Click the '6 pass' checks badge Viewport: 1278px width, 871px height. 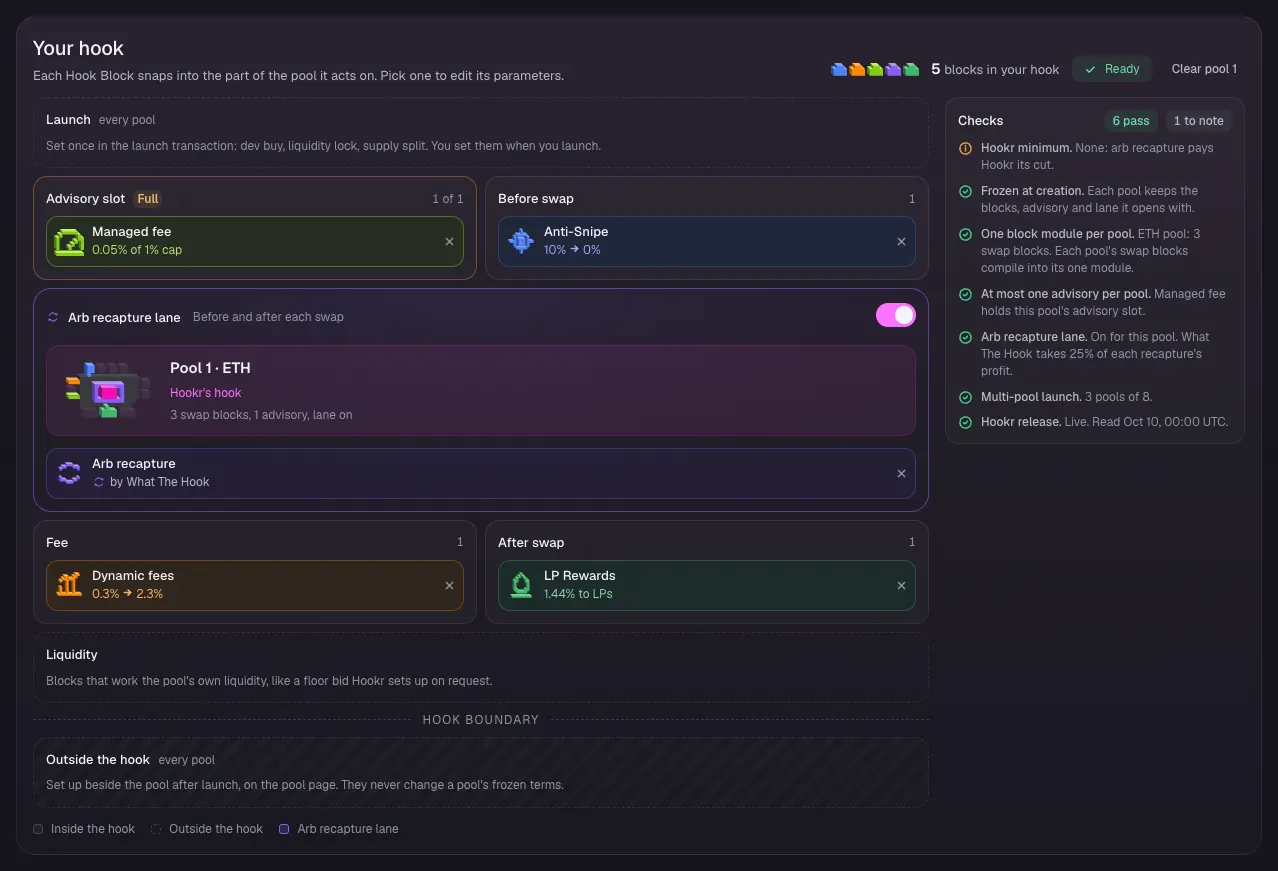click(1131, 121)
